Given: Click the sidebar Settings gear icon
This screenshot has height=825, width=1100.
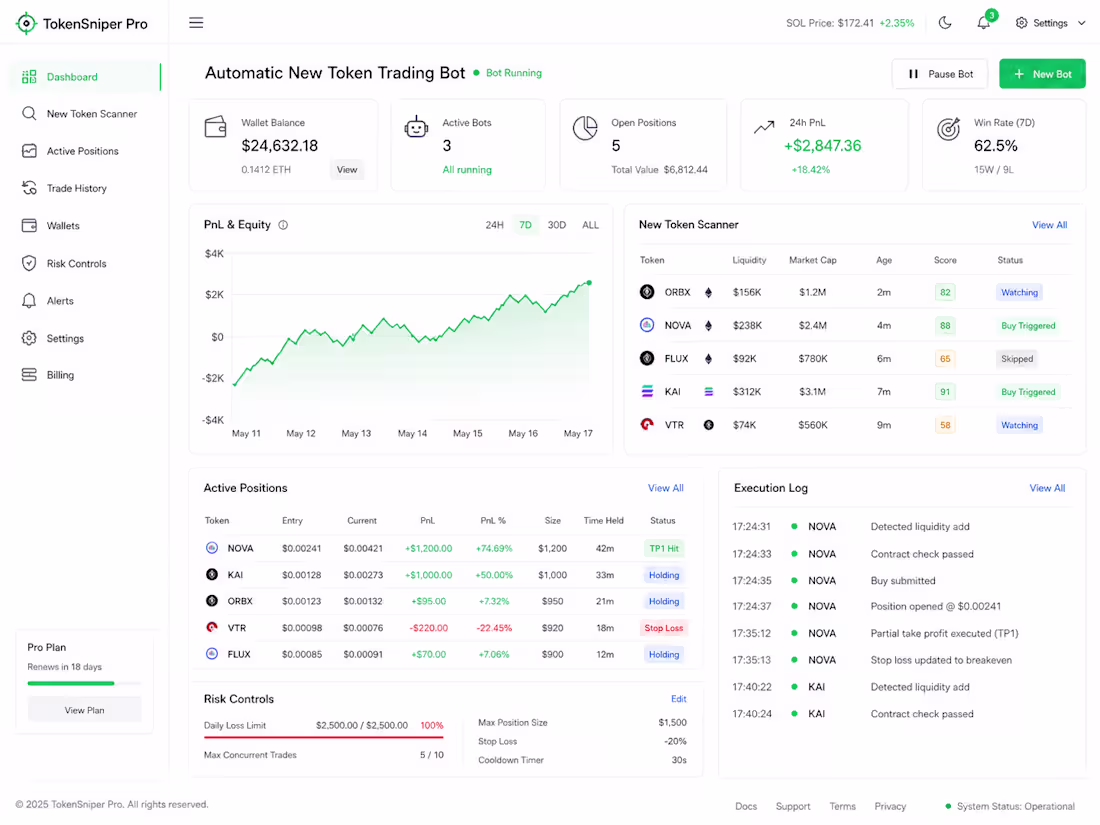Looking at the screenshot, I should pos(29,338).
